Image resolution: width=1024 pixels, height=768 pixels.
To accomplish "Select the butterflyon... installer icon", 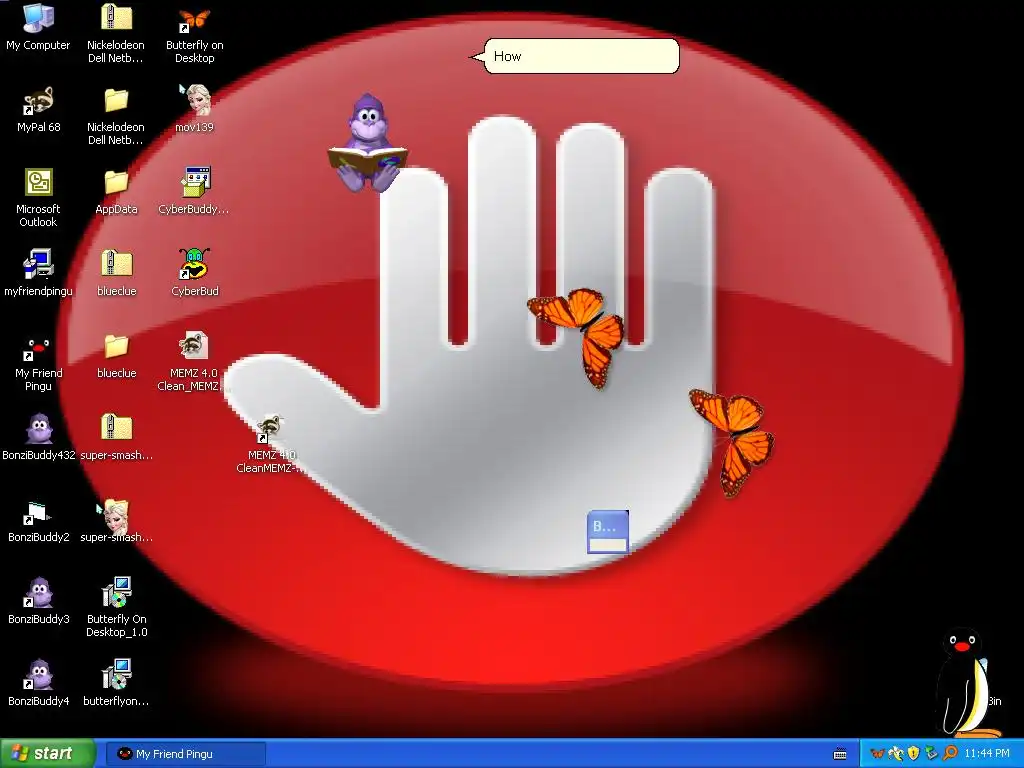I will pos(116,683).
